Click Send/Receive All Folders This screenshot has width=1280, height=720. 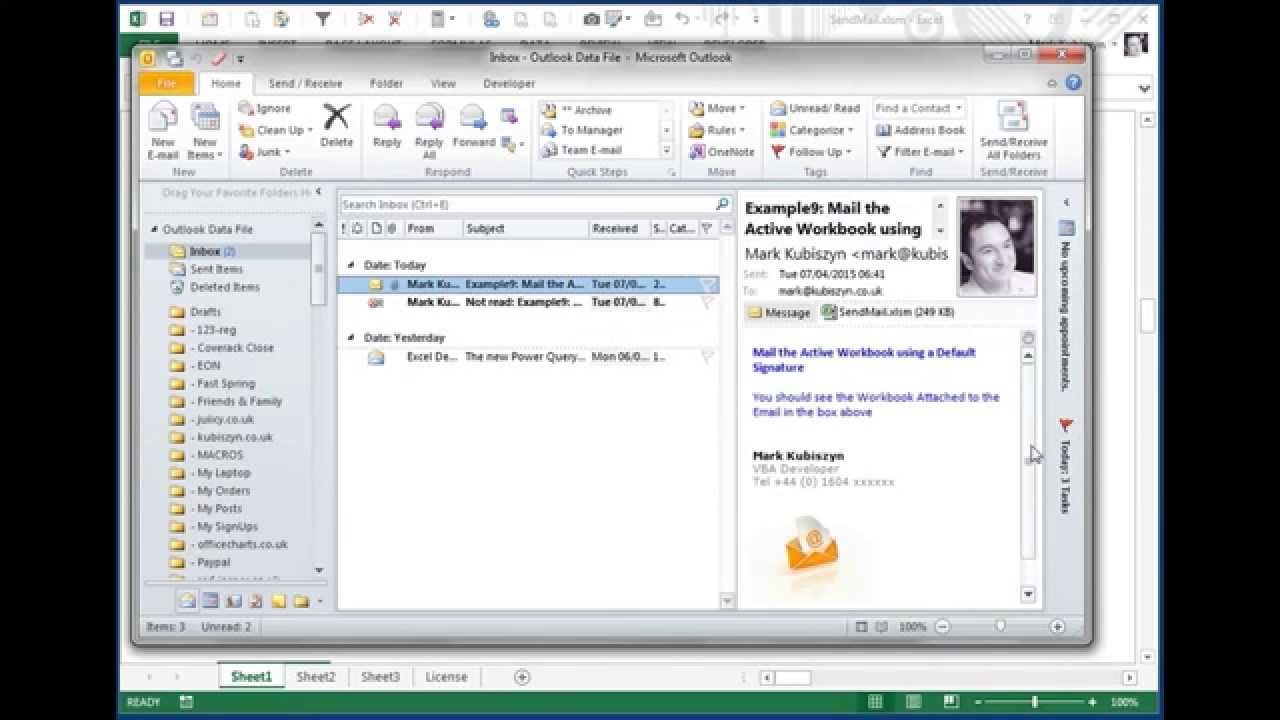point(1013,131)
